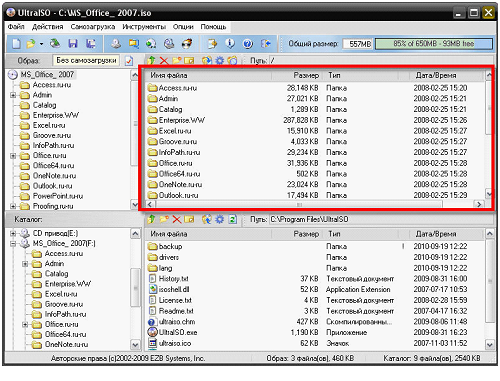Screen dimensions: 500x381
Task: Expand the CD привод(E:) drive node
Action: coord(13,233)
